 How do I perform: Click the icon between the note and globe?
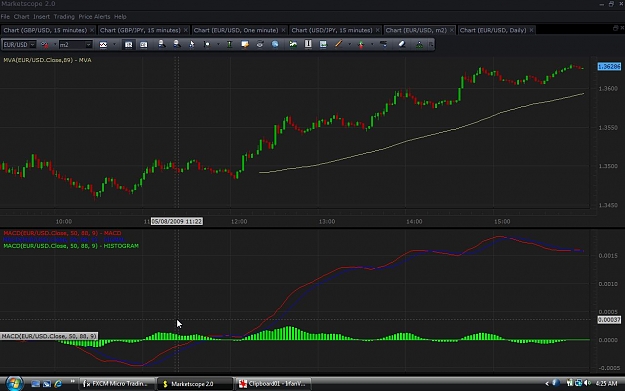260,45
